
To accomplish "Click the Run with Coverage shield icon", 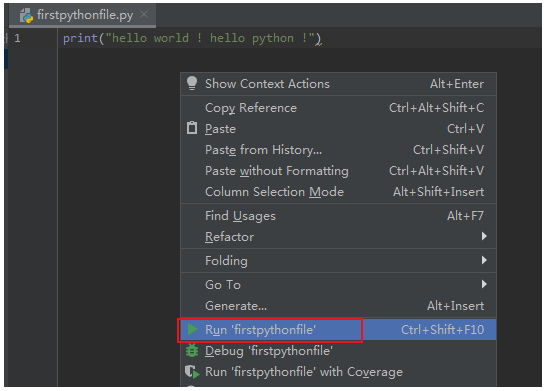I will tap(192, 372).
